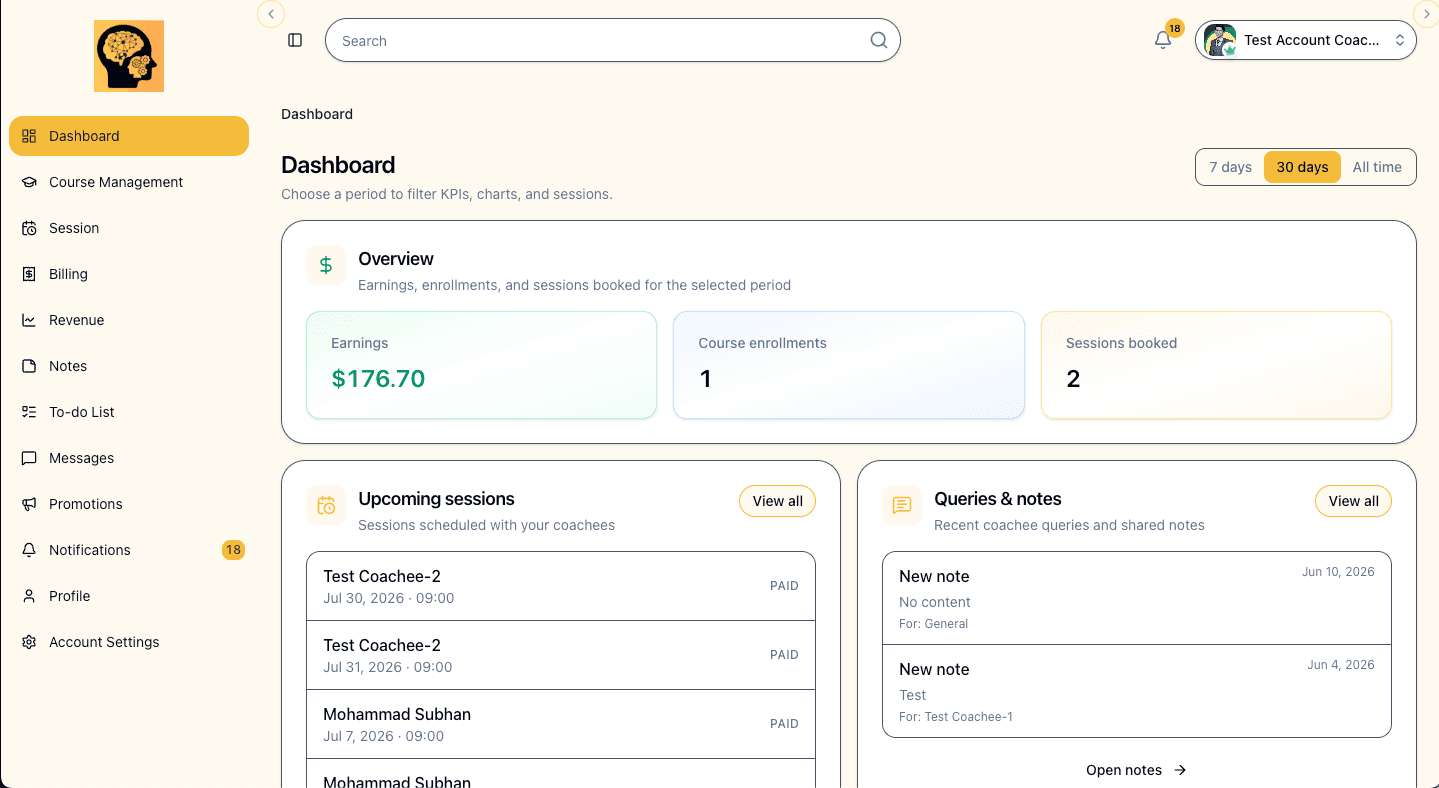This screenshot has width=1439, height=788.
Task: Click the arrow beside Open notes
Action: 1180,770
